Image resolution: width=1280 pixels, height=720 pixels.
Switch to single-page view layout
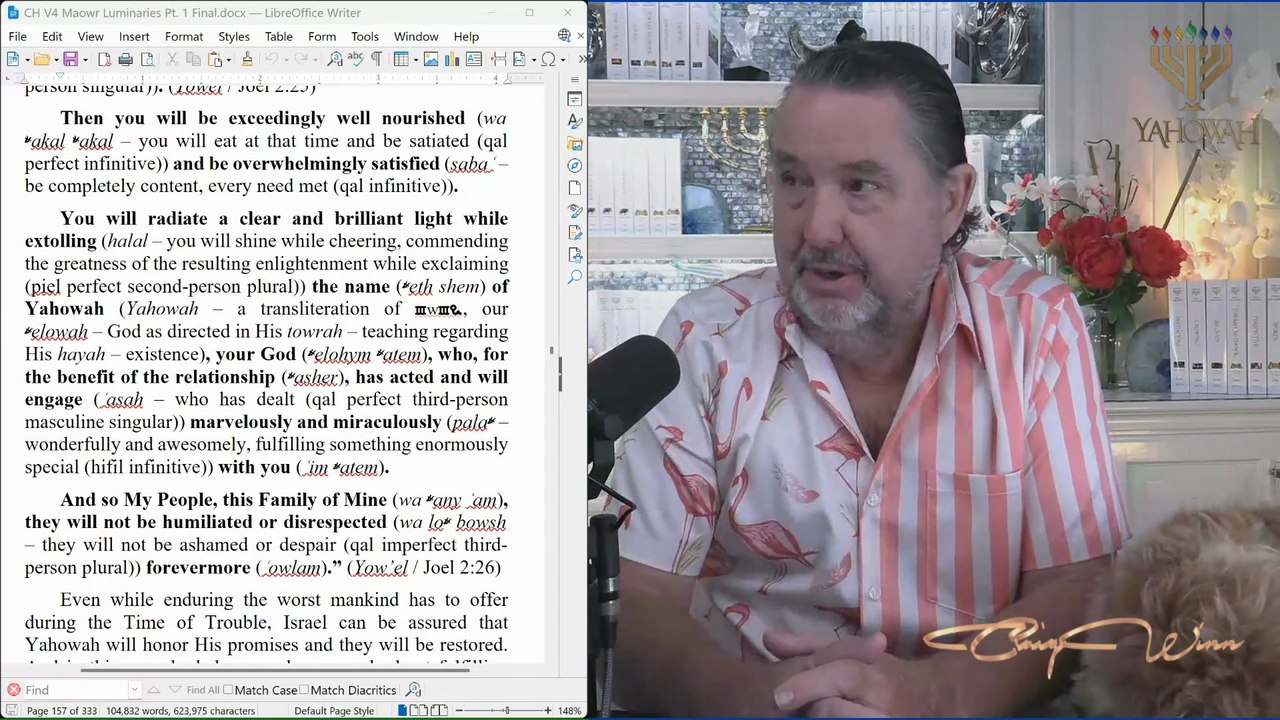402,711
